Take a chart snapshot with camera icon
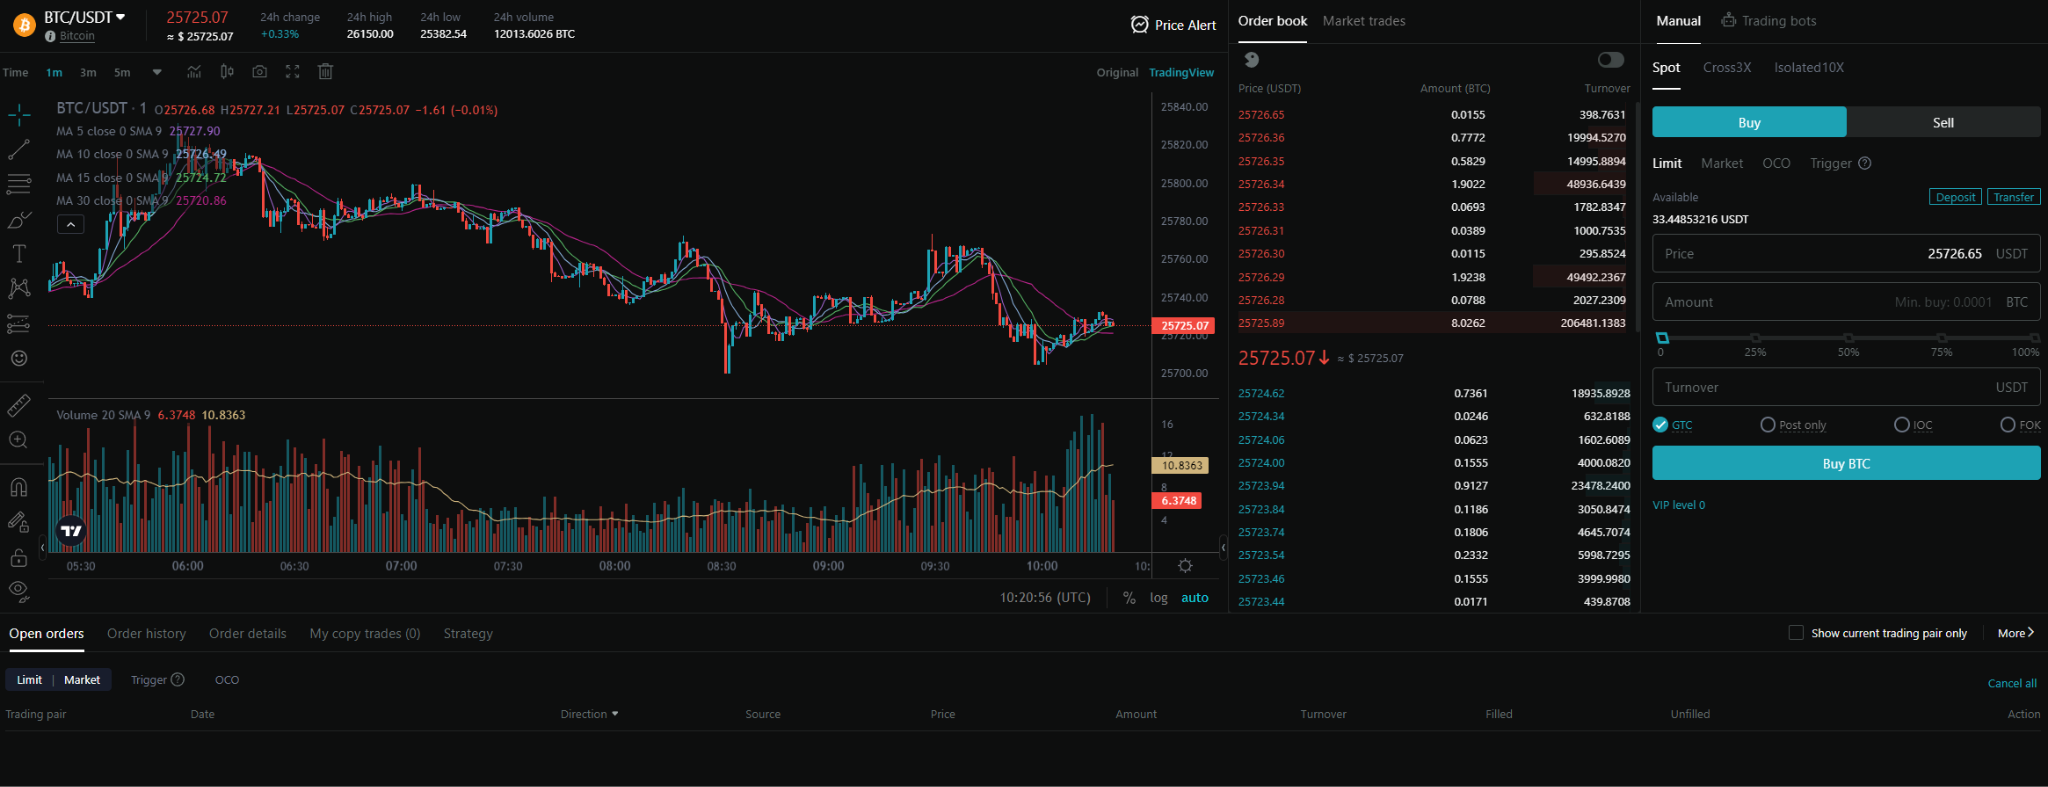 tap(260, 72)
